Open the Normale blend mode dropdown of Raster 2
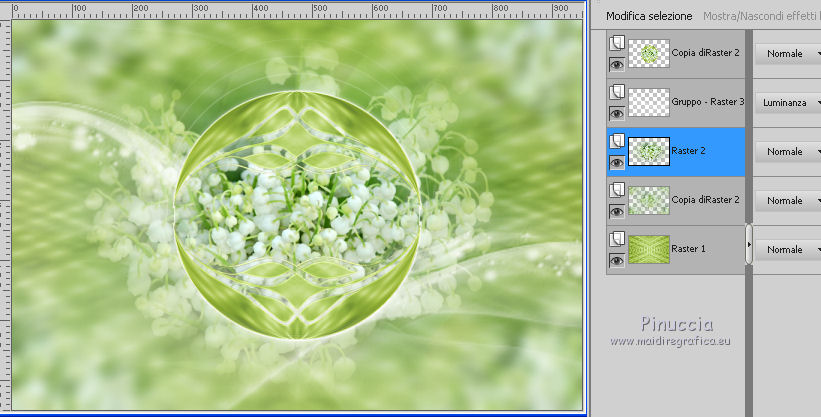 tap(788, 151)
